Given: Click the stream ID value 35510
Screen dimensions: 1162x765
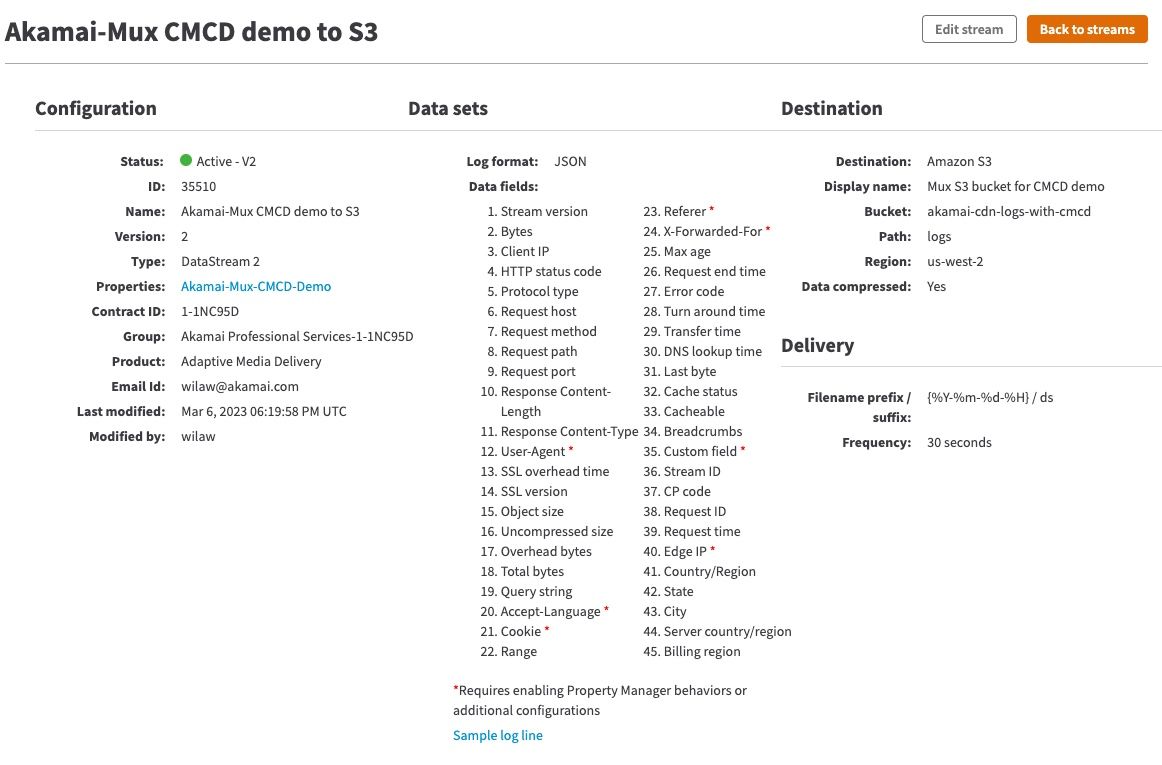Looking at the screenshot, I should (199, 187).
